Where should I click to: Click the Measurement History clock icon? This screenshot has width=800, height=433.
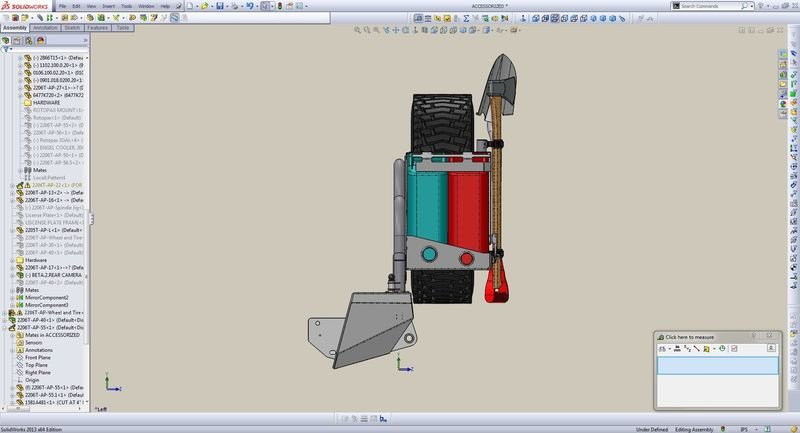722,348
